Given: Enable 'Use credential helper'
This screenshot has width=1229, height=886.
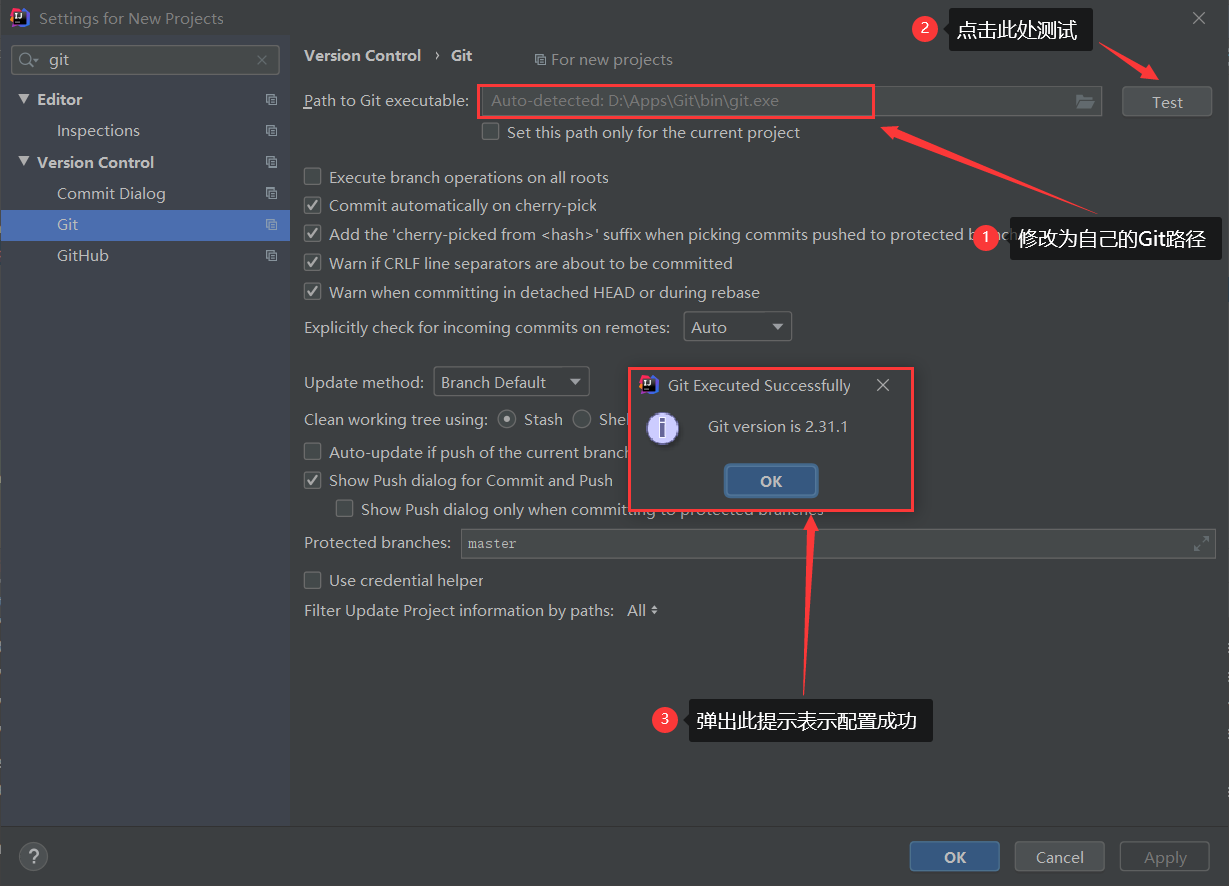Looking at the screenshot, I should click(313, 580).
